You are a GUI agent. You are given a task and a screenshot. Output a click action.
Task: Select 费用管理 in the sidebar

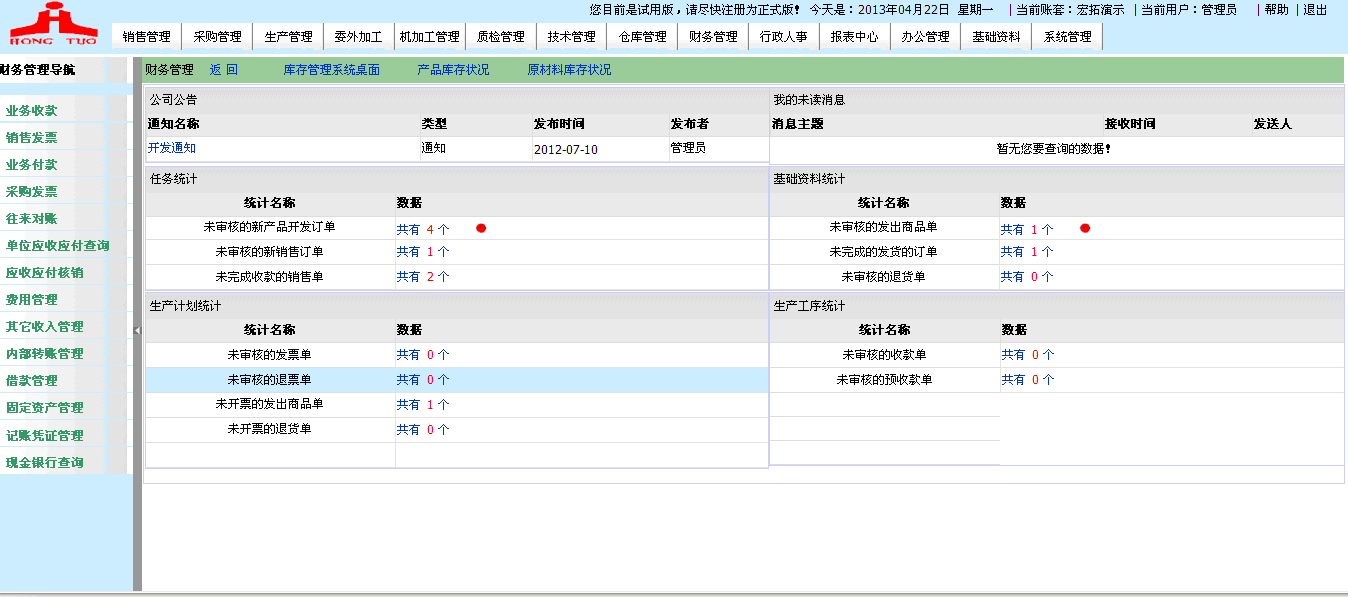(32, 299)
